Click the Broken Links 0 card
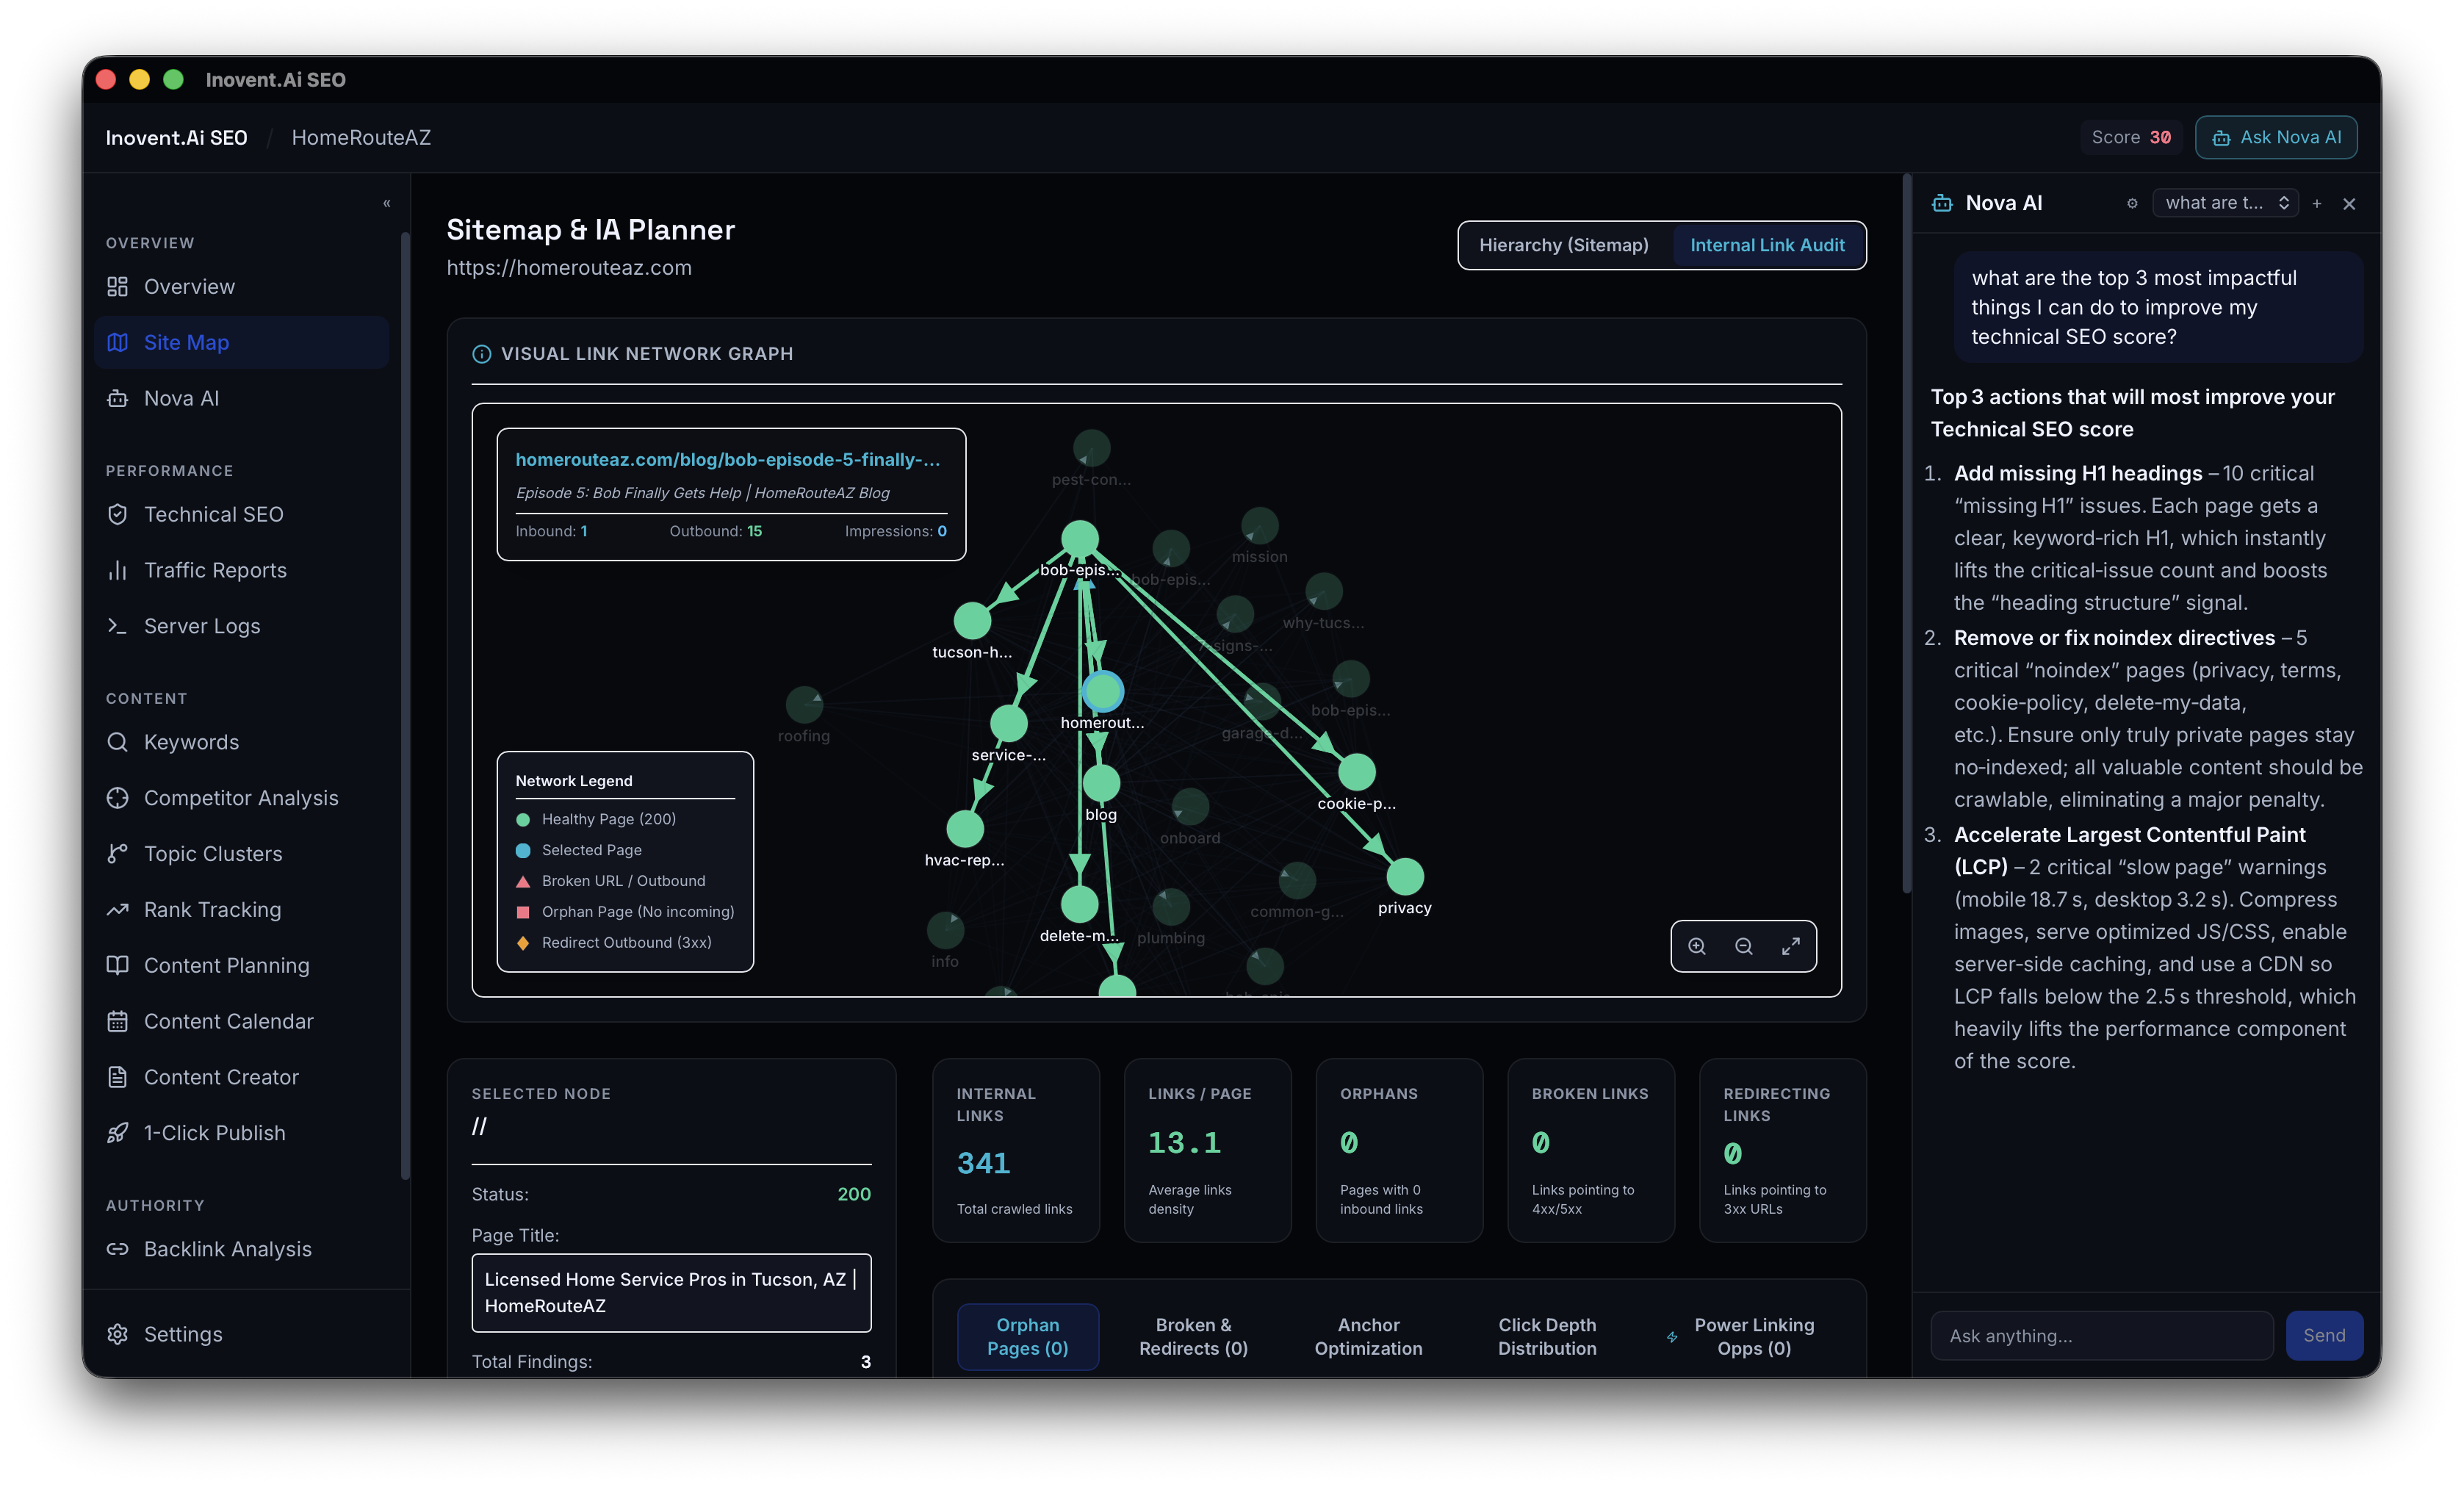2464x1487 pixels. coord(1591,1150)
